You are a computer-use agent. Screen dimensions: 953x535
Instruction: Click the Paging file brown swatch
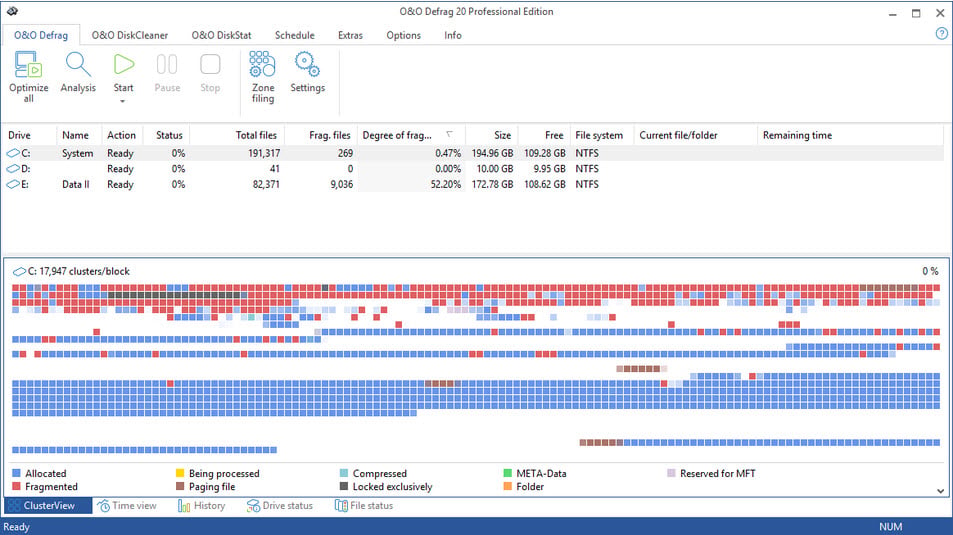coord(180,486)
